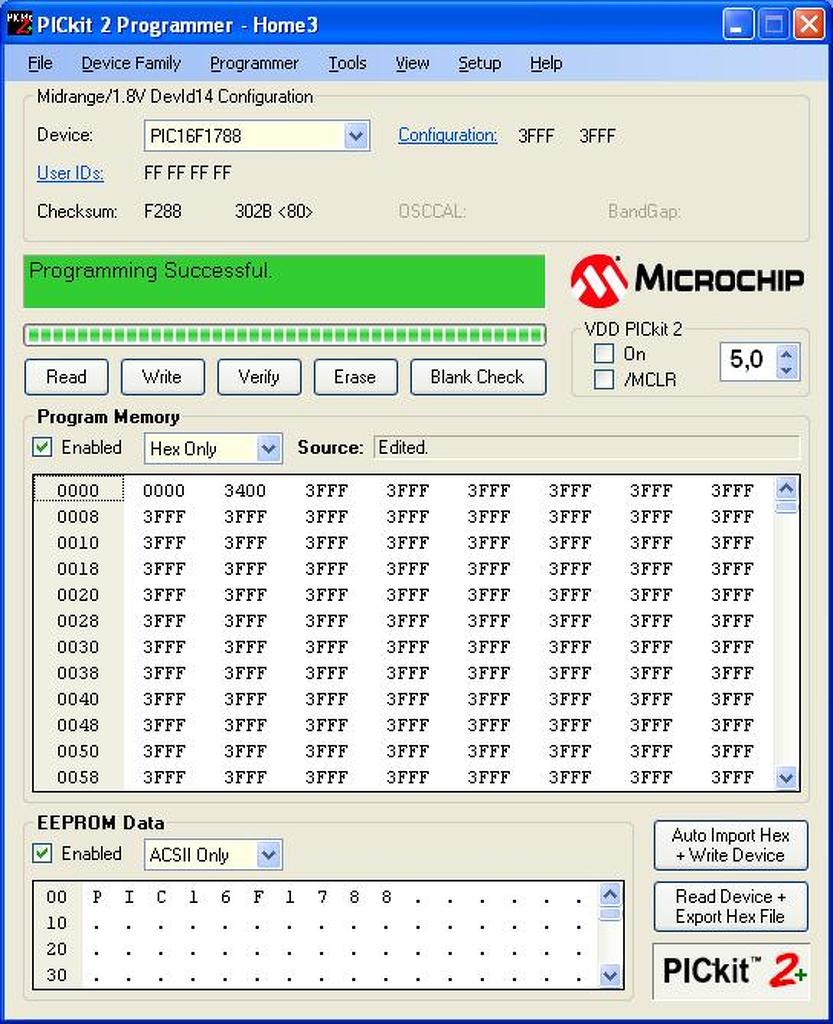Click the letter P in EEPROM data
This screenshot has height=1024, width=833.
tap(97, 897)
